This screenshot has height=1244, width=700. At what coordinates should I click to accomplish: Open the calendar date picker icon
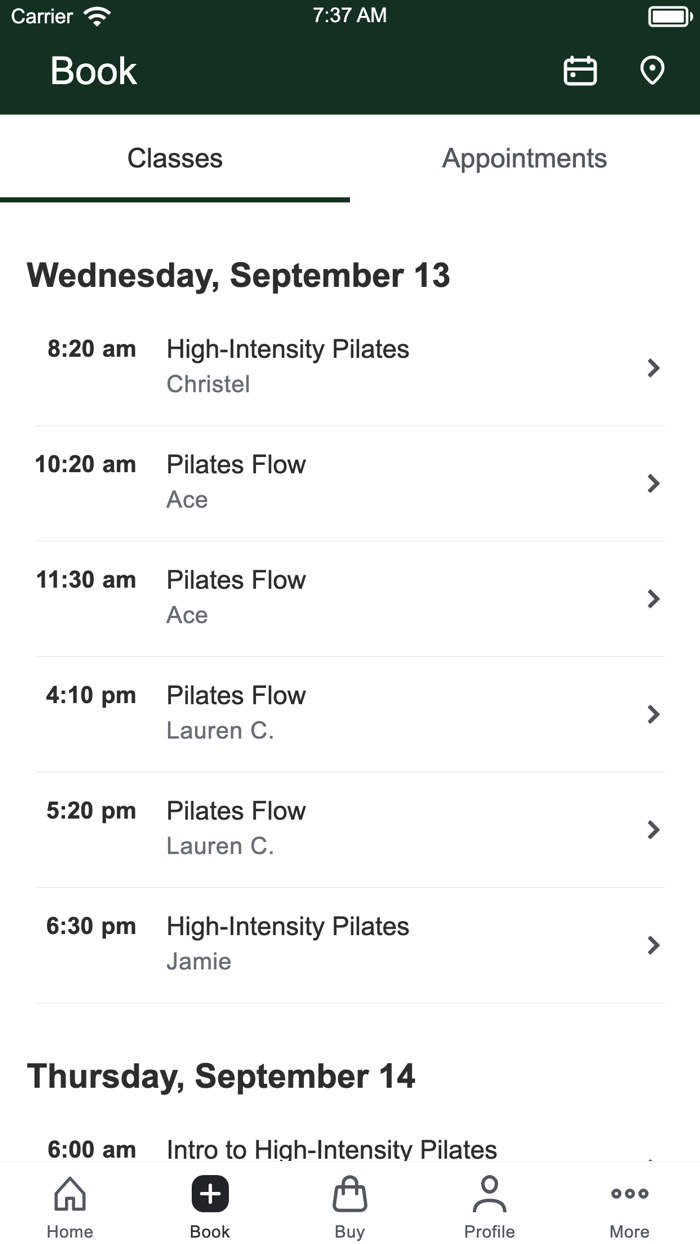pyautogui.click(x=580, y=70)
